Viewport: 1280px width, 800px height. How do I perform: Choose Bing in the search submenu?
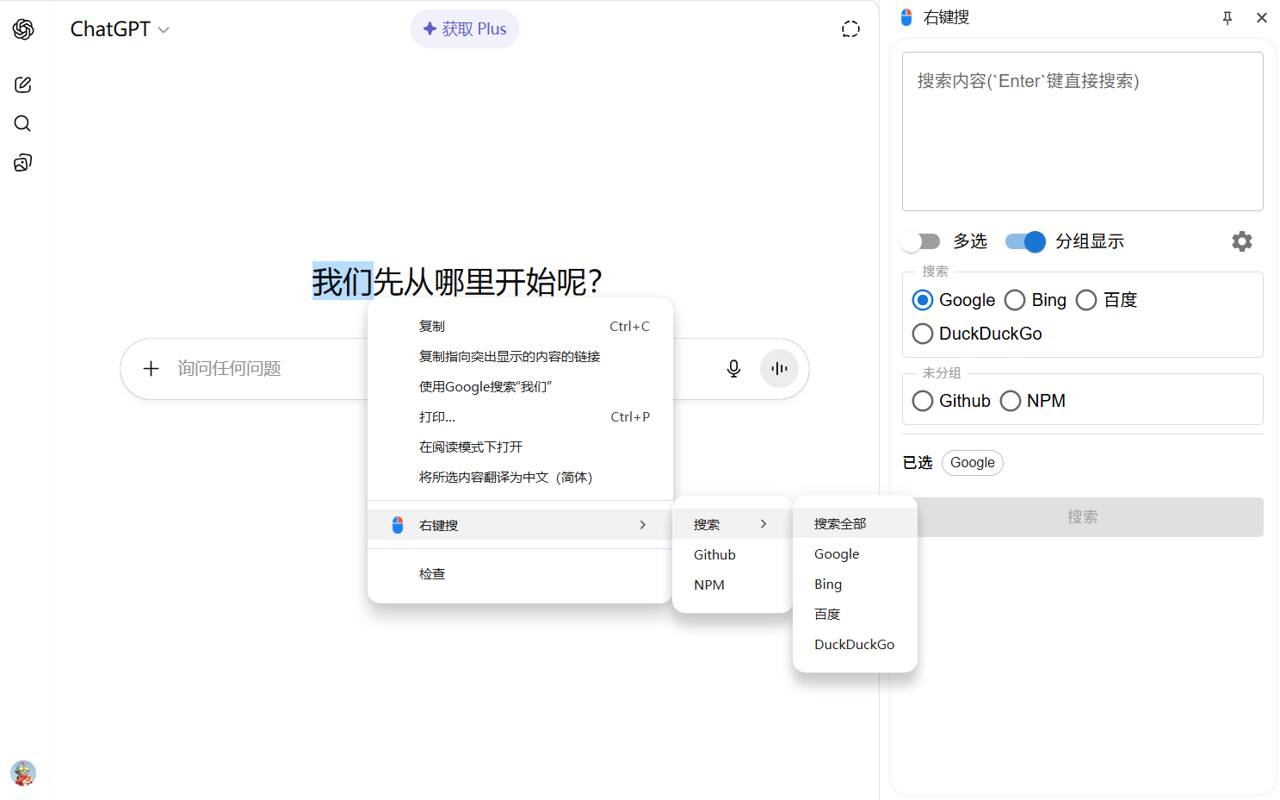855,583
